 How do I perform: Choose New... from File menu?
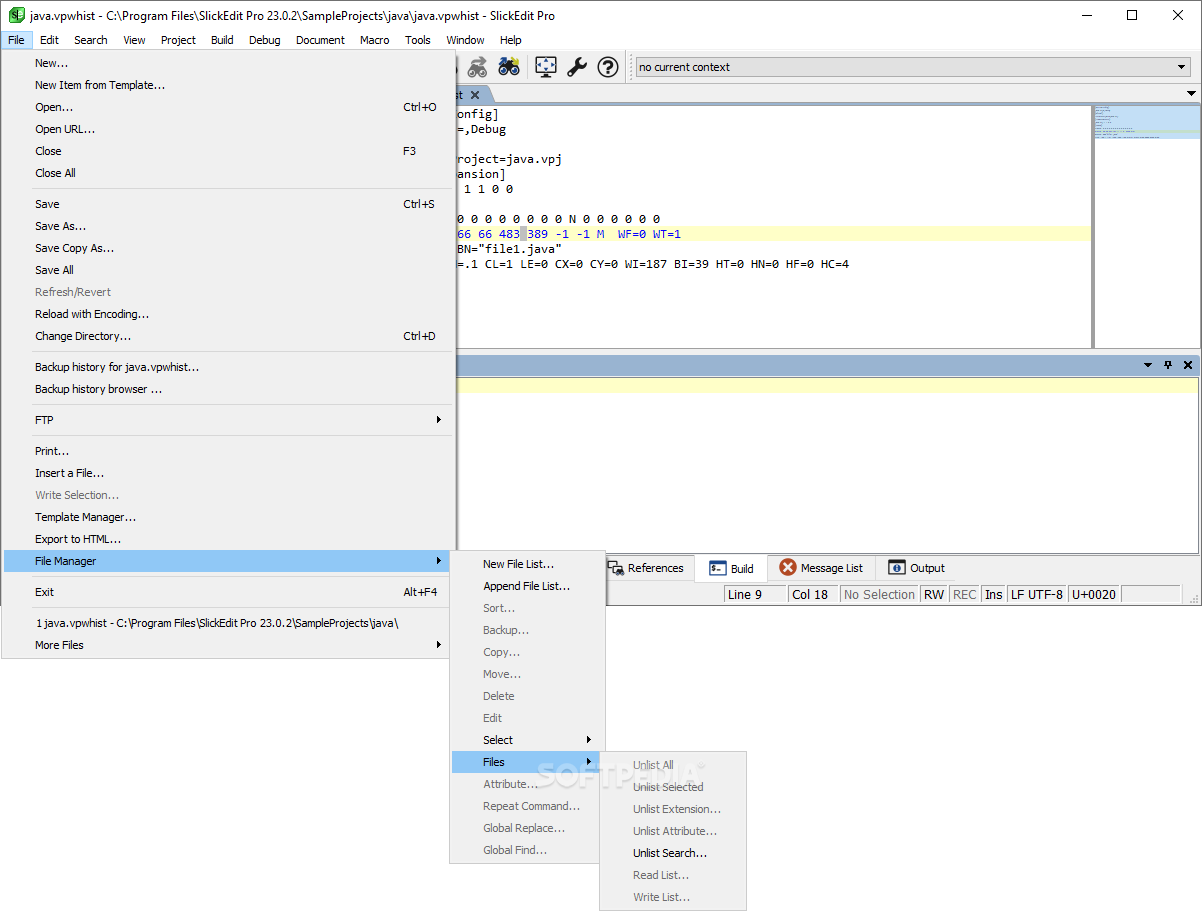click(229, 63)
